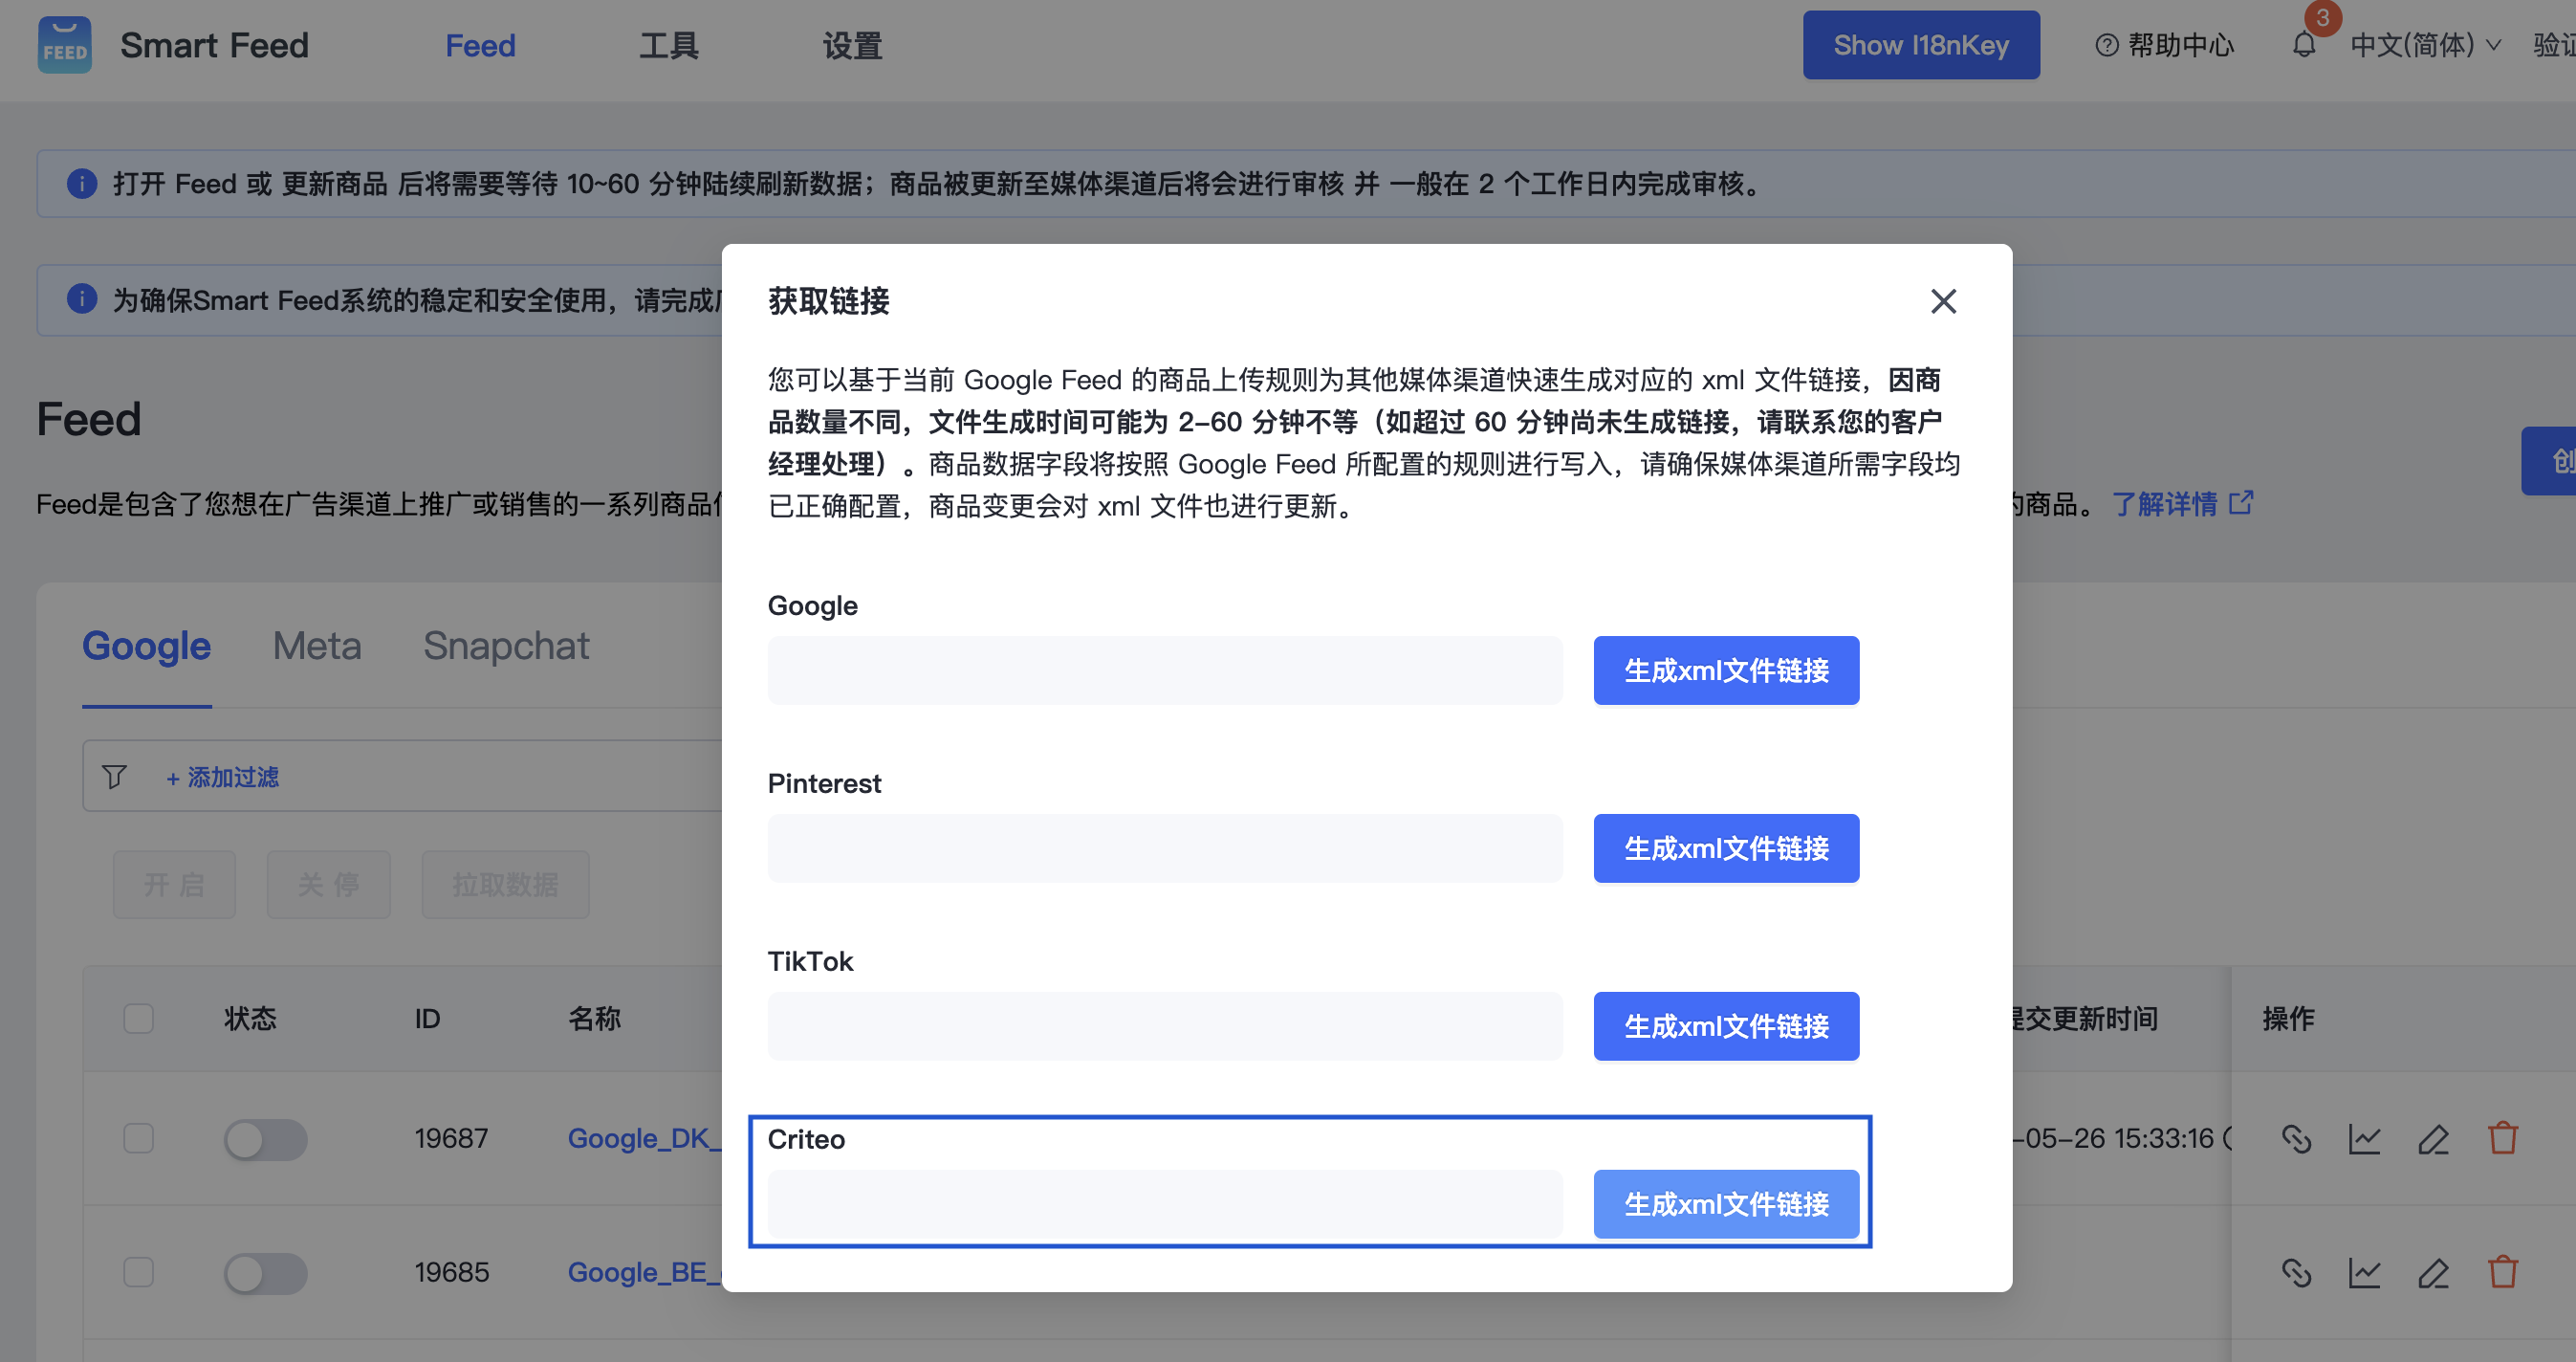The image size is (2576, 1362).
Task: Check the checkbox for row 19687
Action: tap(138, 1138)
